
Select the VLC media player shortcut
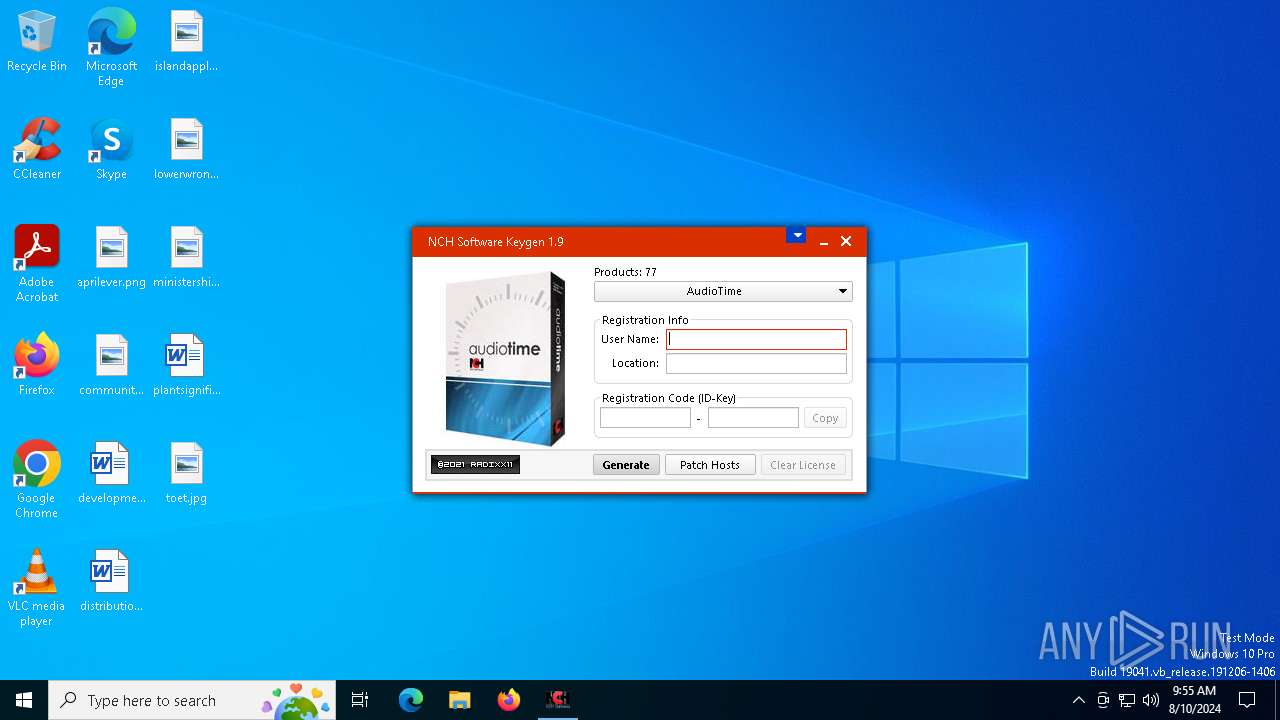pos(37,589)
